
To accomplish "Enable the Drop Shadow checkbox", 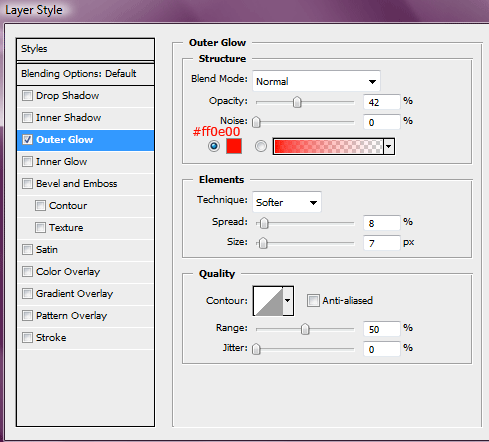I will (27, 96).
